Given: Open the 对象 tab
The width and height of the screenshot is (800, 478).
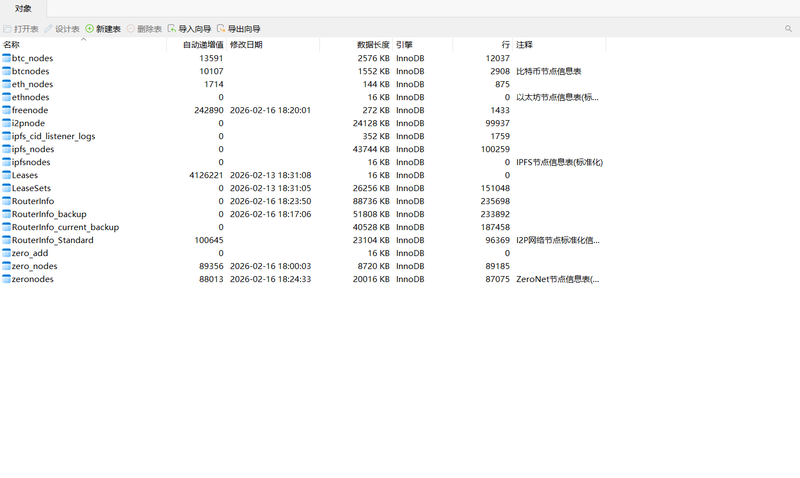Looking at the screenshot, I should pos(23,8).
